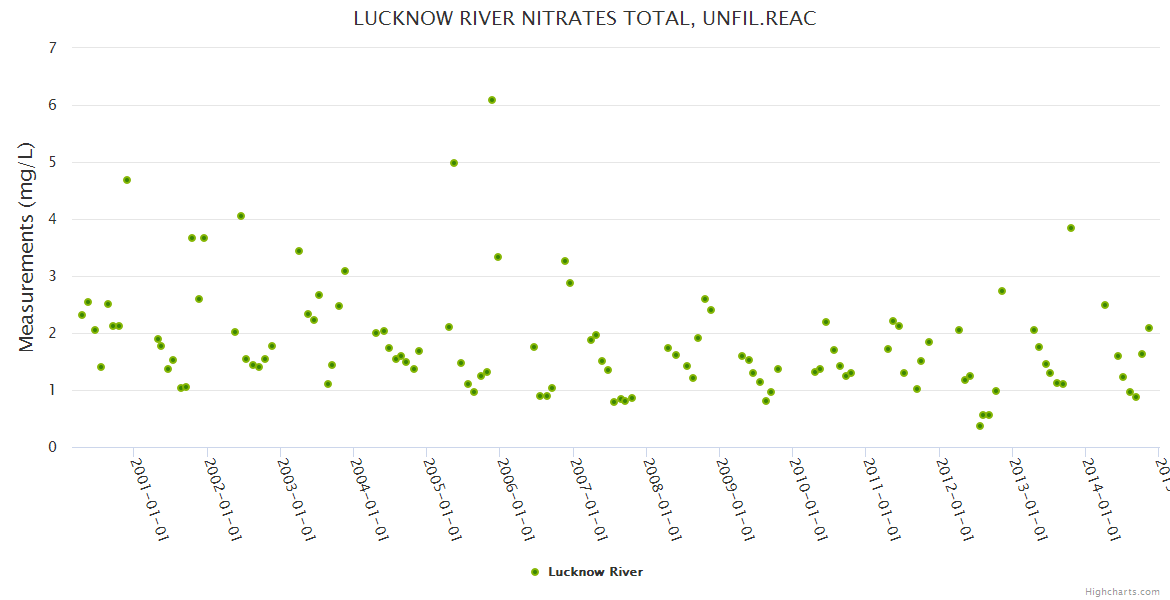Click the y-axis label 7

52,48
